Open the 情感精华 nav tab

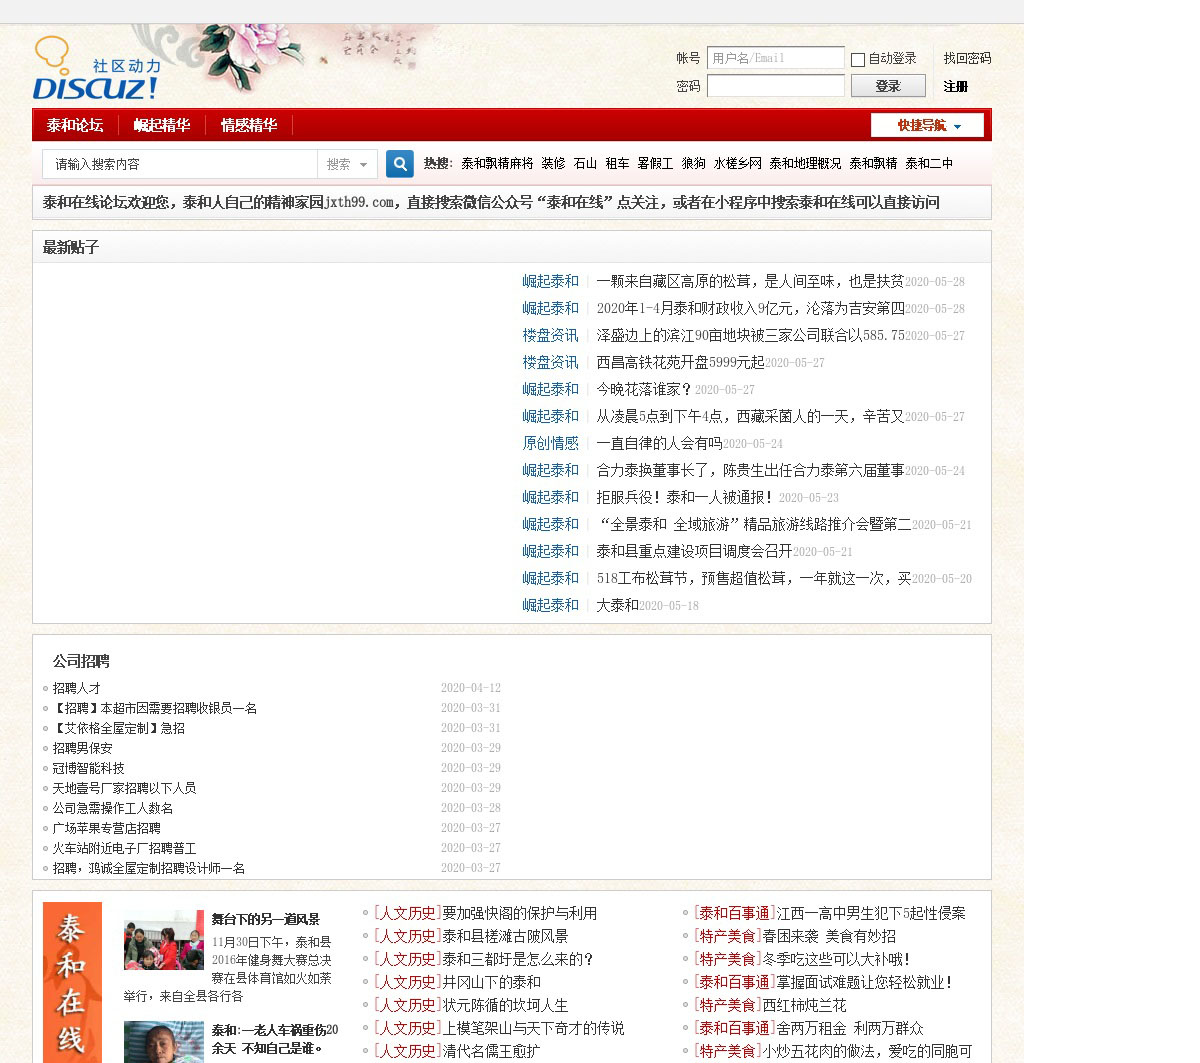tap(249, 125)
